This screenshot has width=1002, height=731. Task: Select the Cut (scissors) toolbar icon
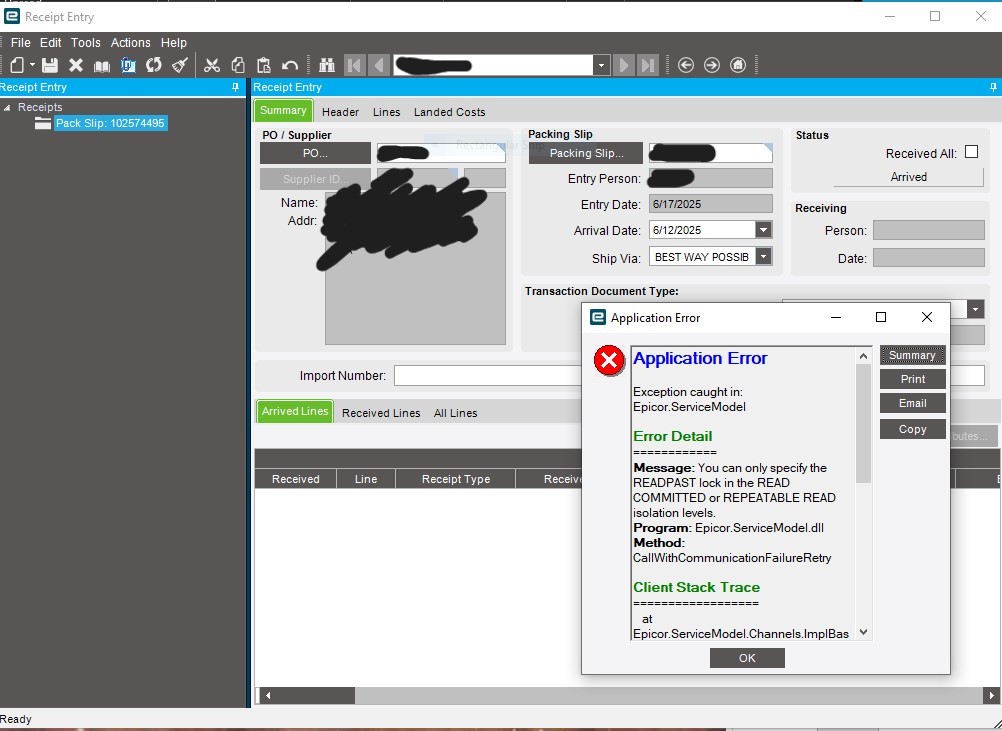tap(211, 65)
